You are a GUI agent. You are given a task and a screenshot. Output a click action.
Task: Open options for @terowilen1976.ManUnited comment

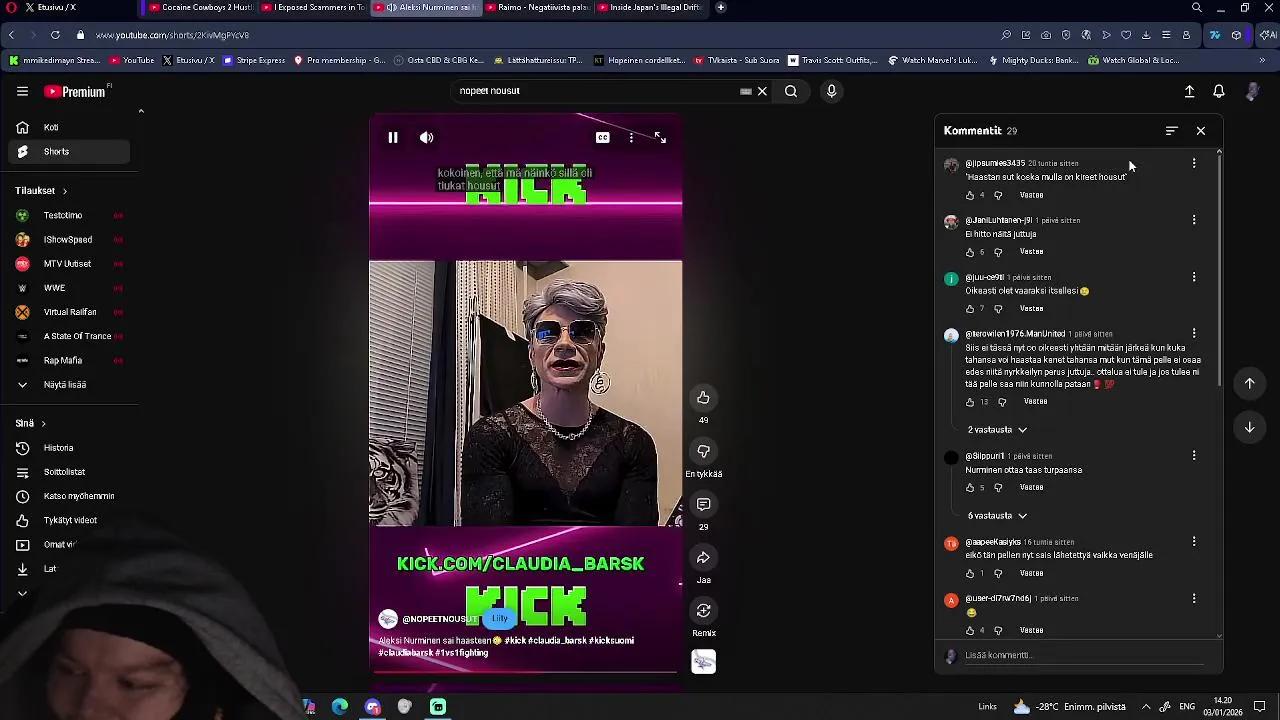pyautogui.click(x=1193, y=334)
